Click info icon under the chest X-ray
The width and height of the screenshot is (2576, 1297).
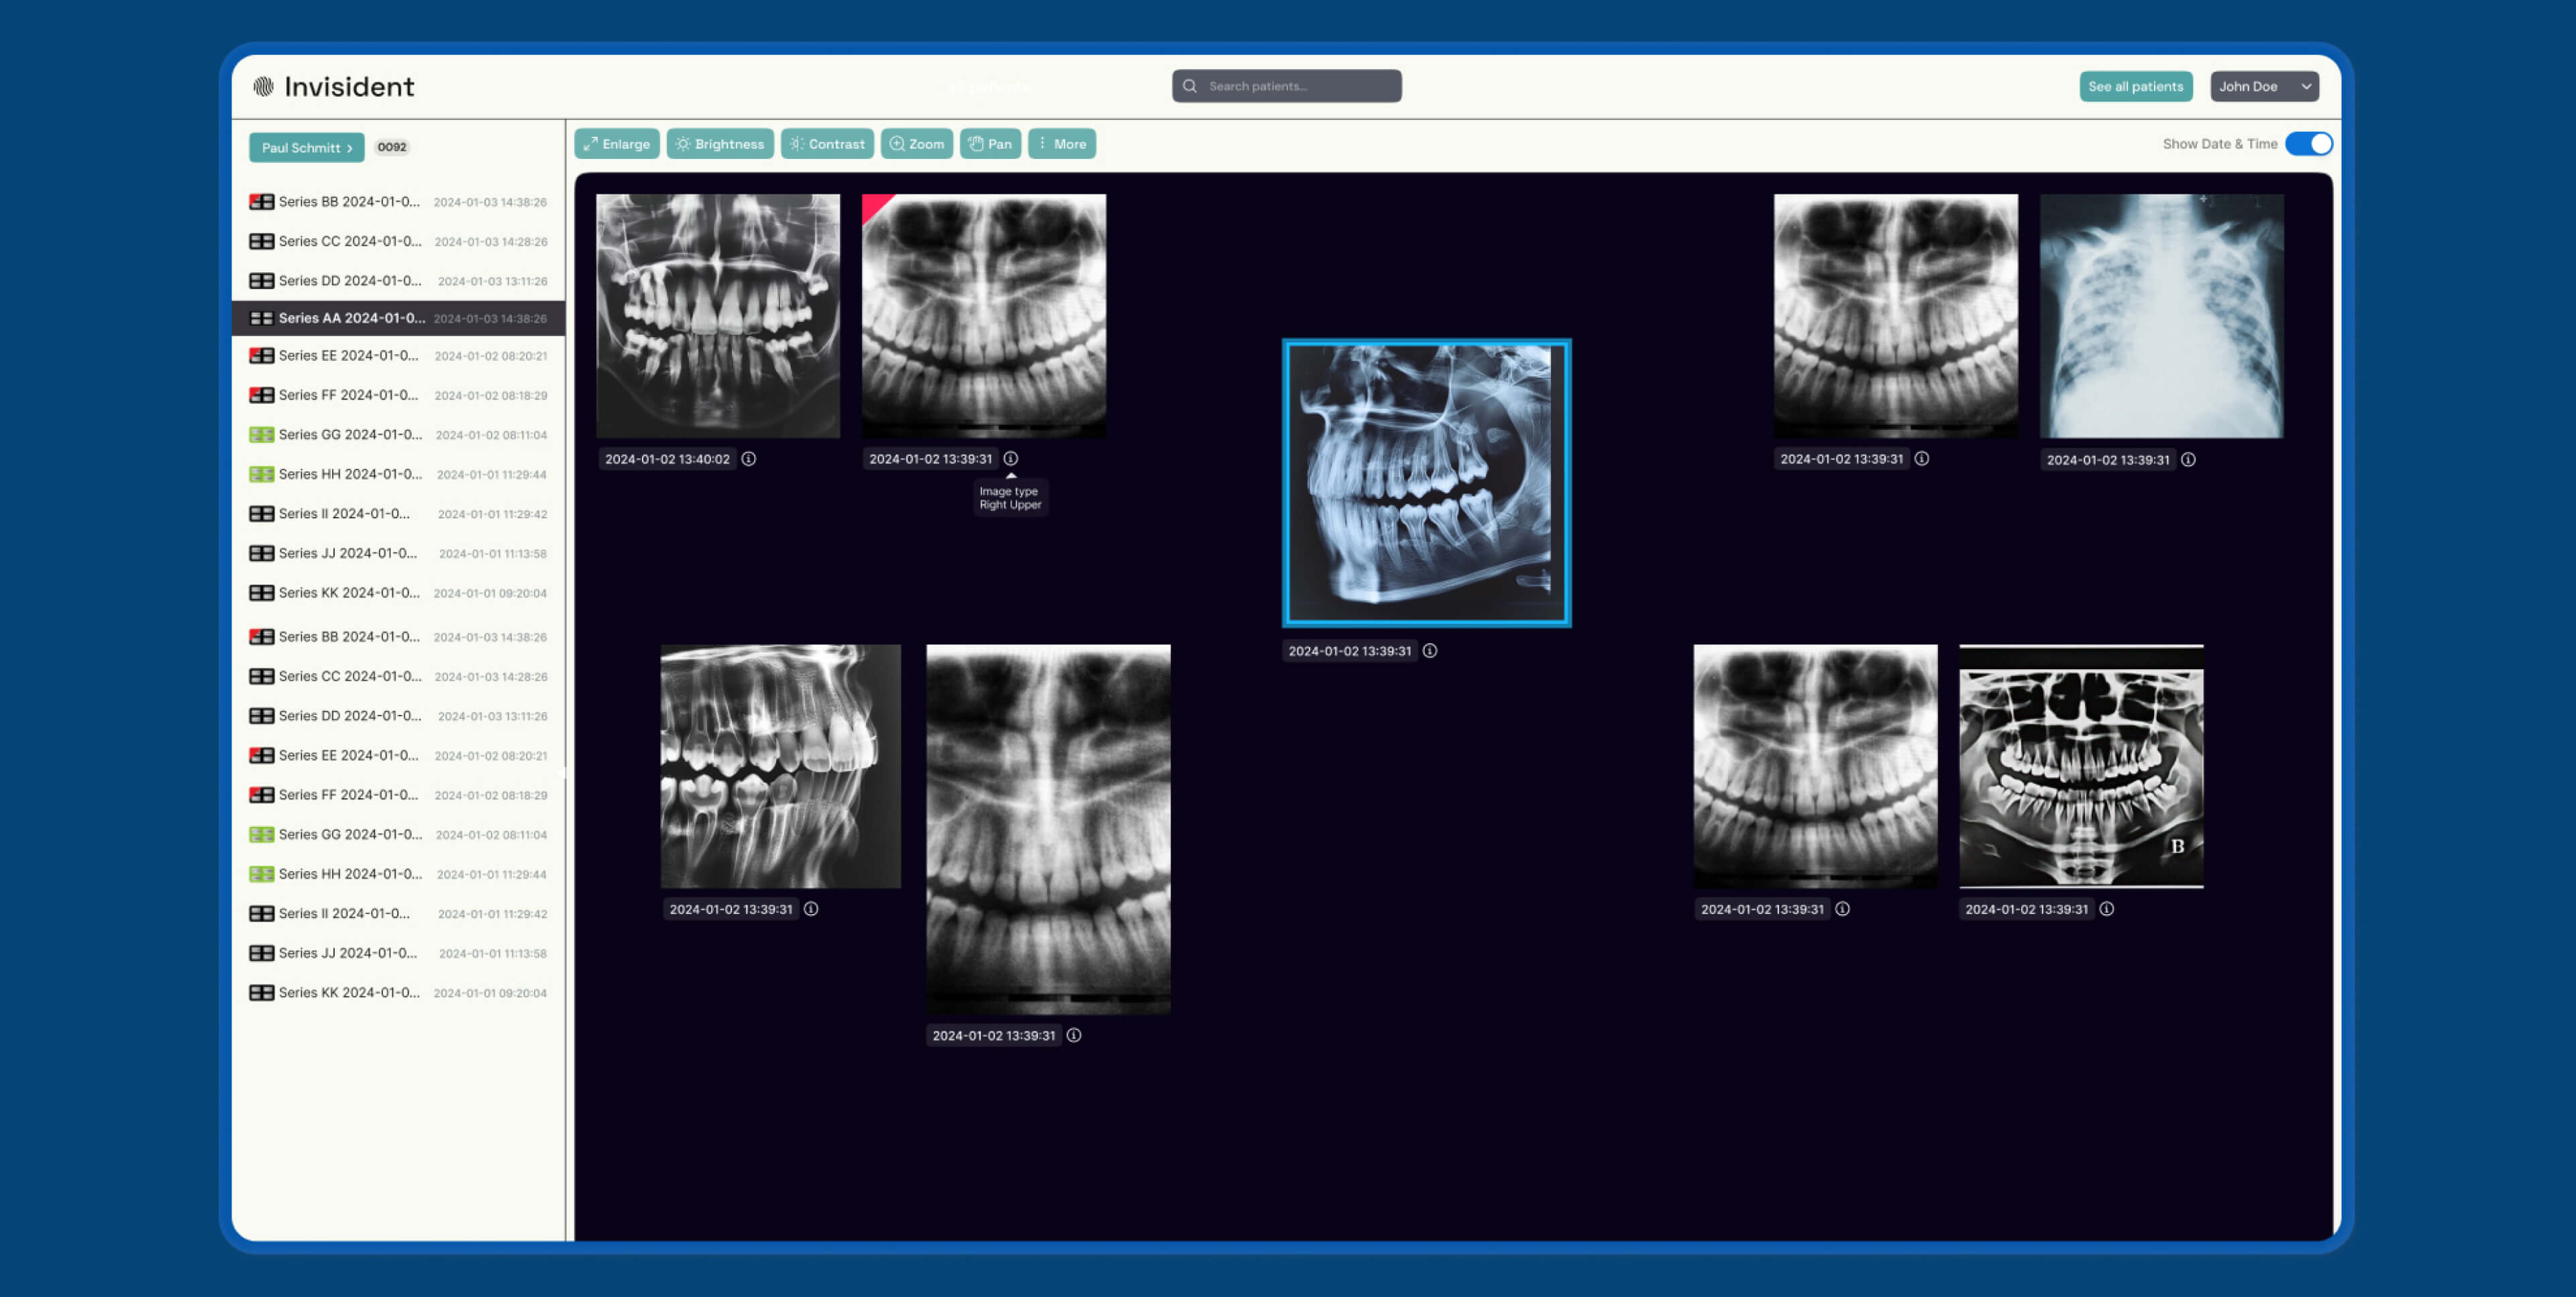[x=2188, y=460]
